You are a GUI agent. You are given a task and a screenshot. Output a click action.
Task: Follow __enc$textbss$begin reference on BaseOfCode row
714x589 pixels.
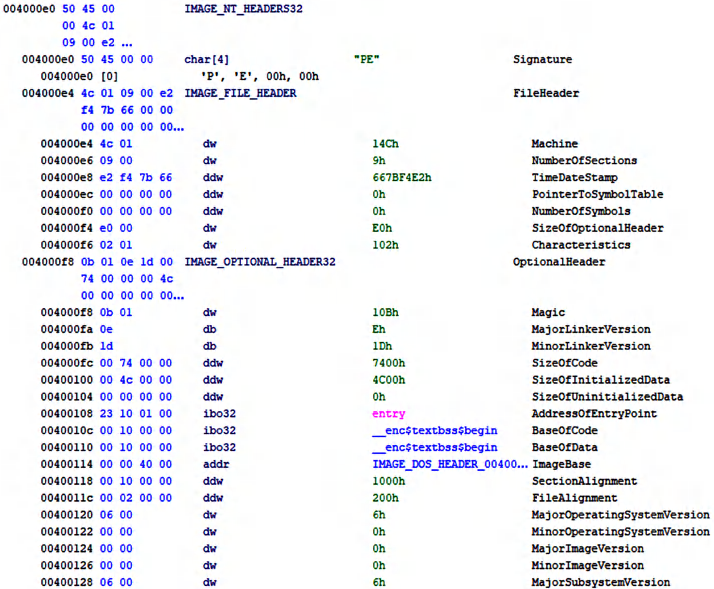pyautogui.click(x=434, y=431)
